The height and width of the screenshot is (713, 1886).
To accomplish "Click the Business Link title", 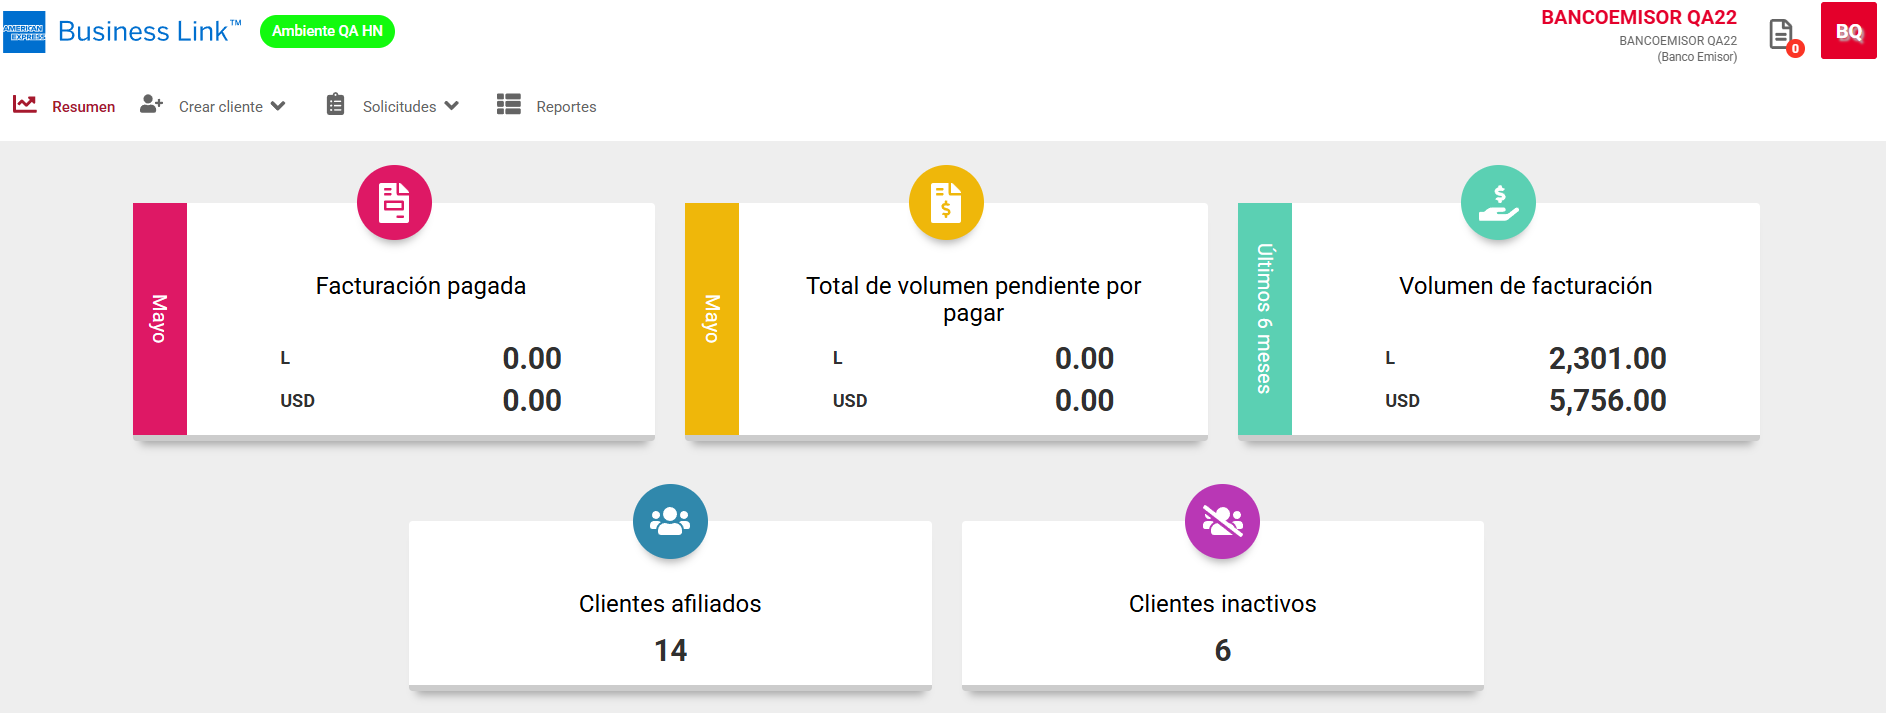I will point(144,32).
